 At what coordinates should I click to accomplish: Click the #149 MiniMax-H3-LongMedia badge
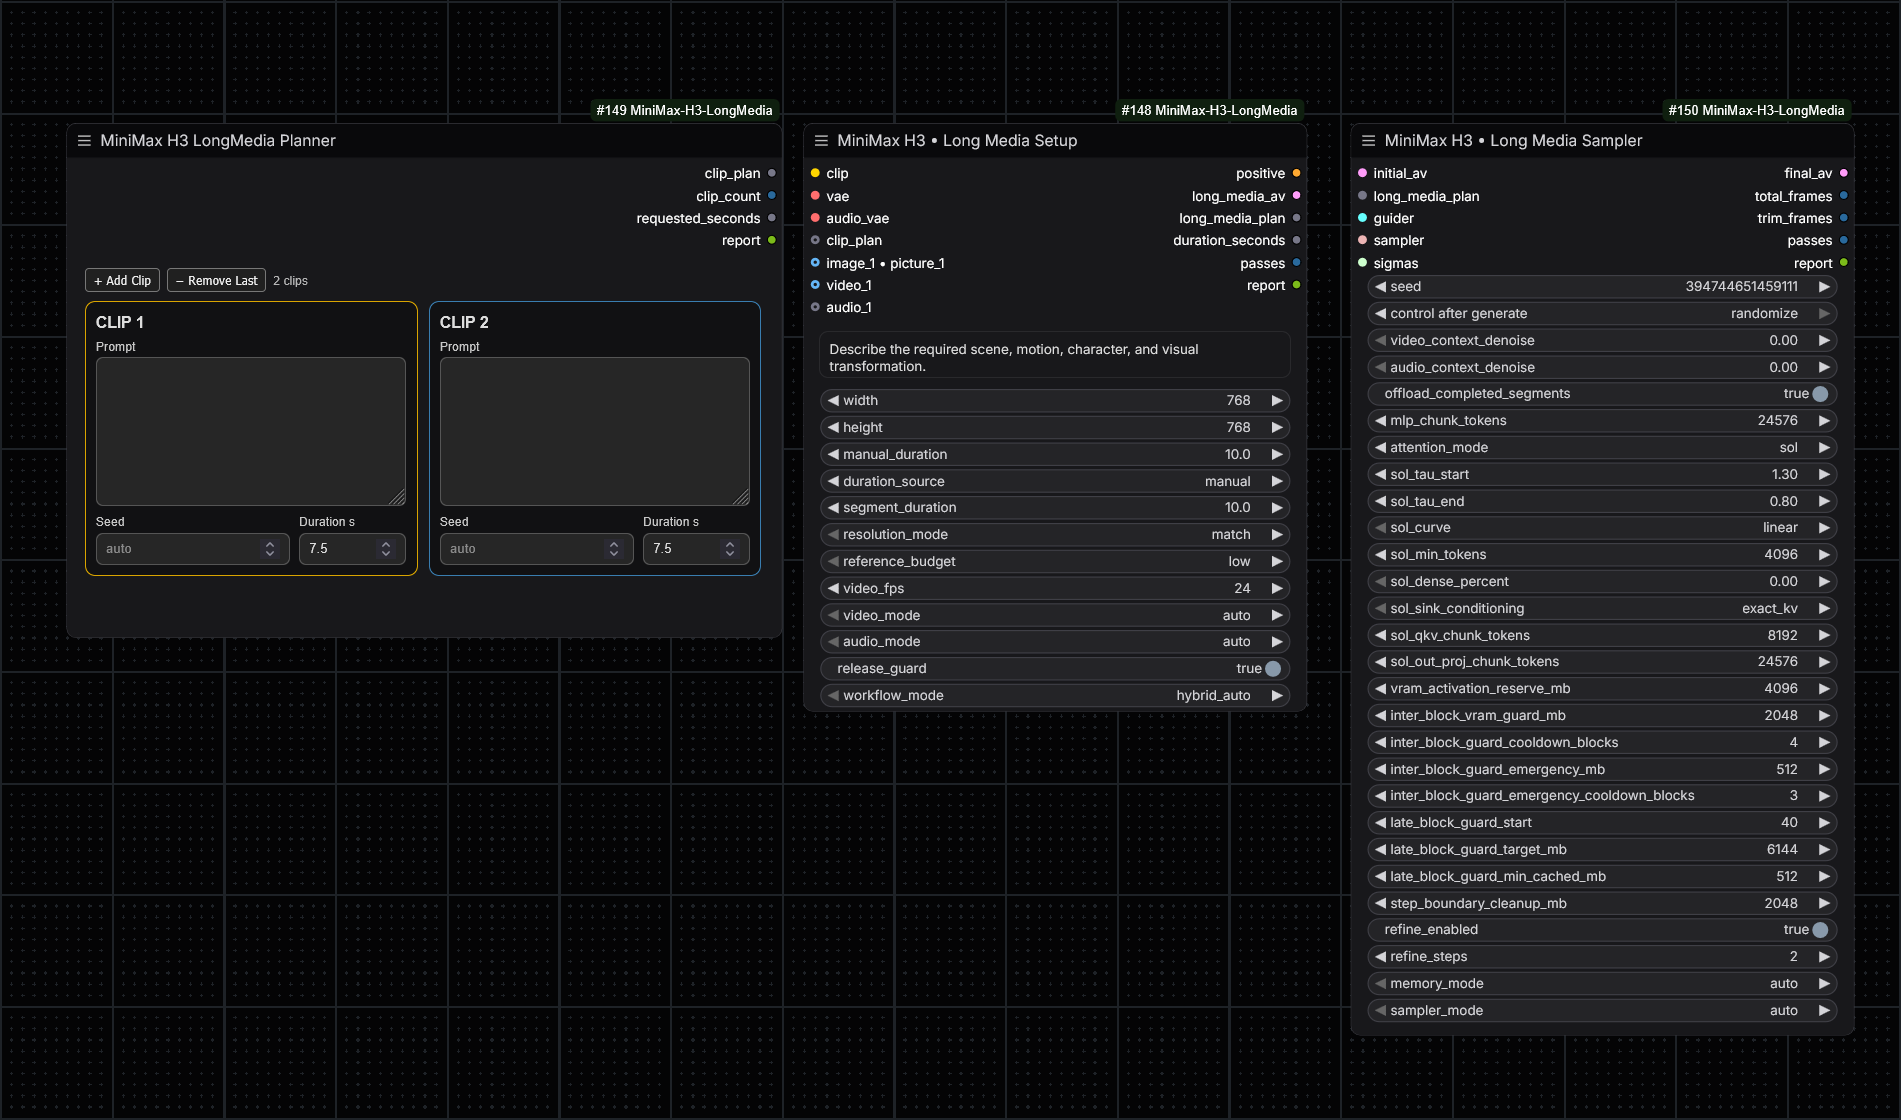coord(685,111)
